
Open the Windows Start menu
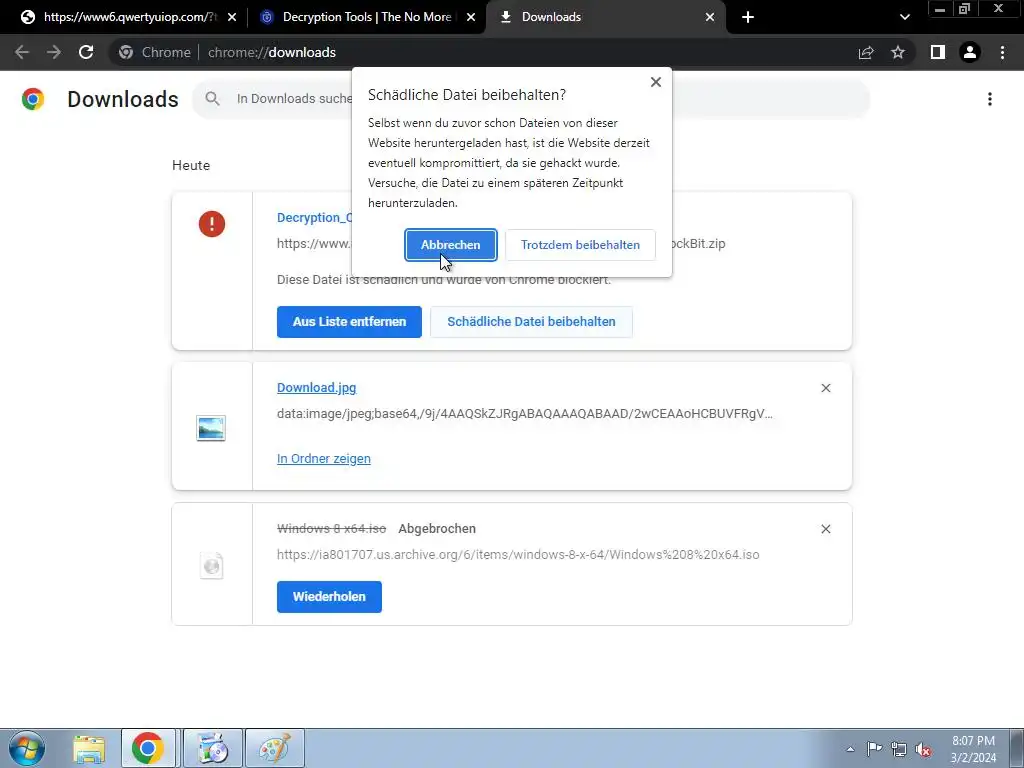[27, 748]
